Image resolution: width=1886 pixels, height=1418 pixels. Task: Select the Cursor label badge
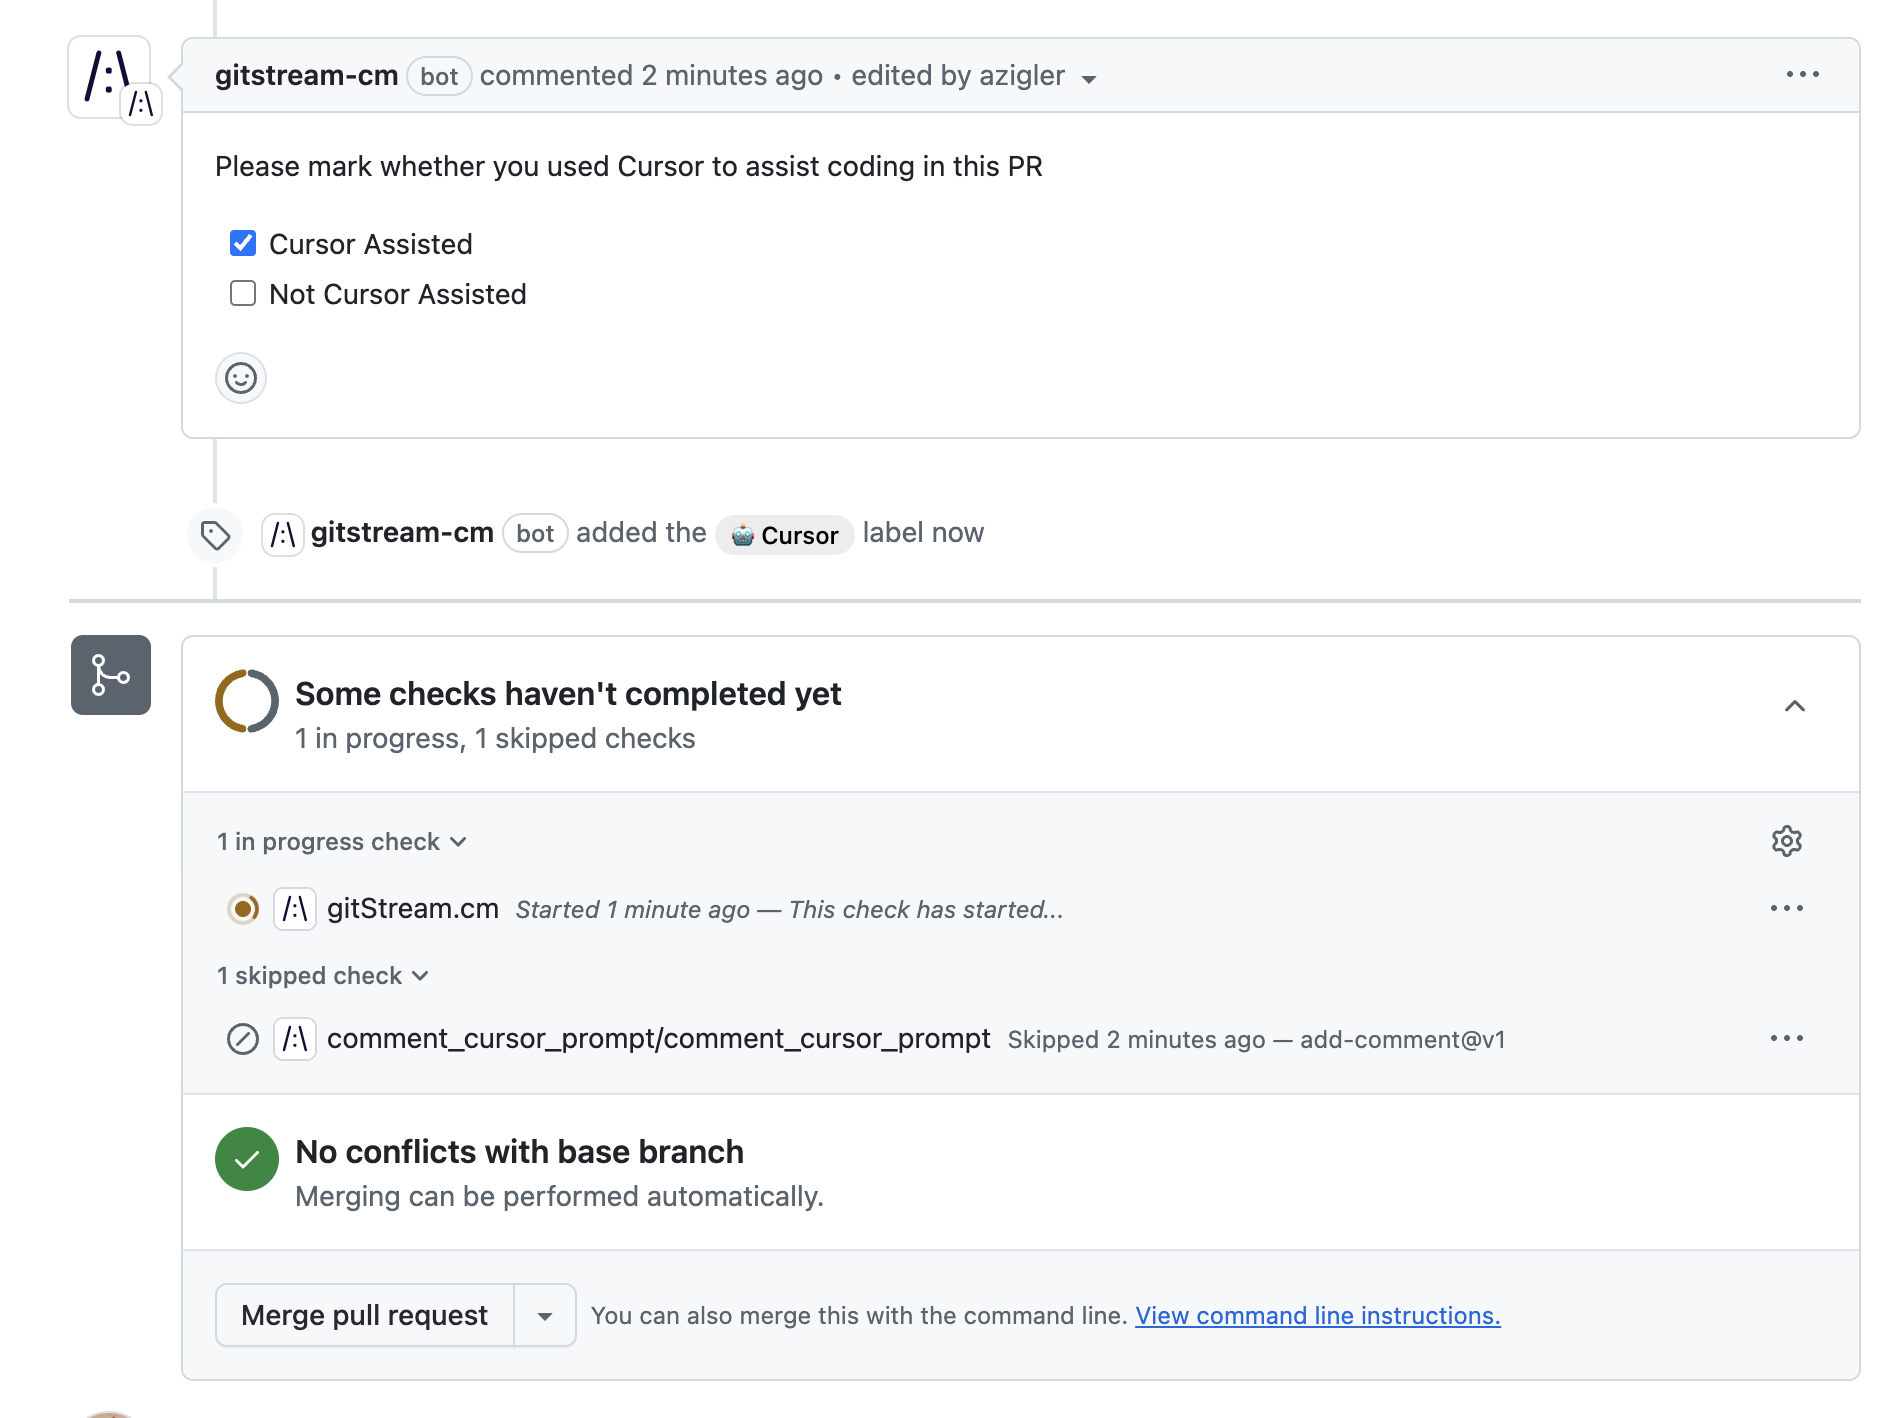tap(785, 534)
